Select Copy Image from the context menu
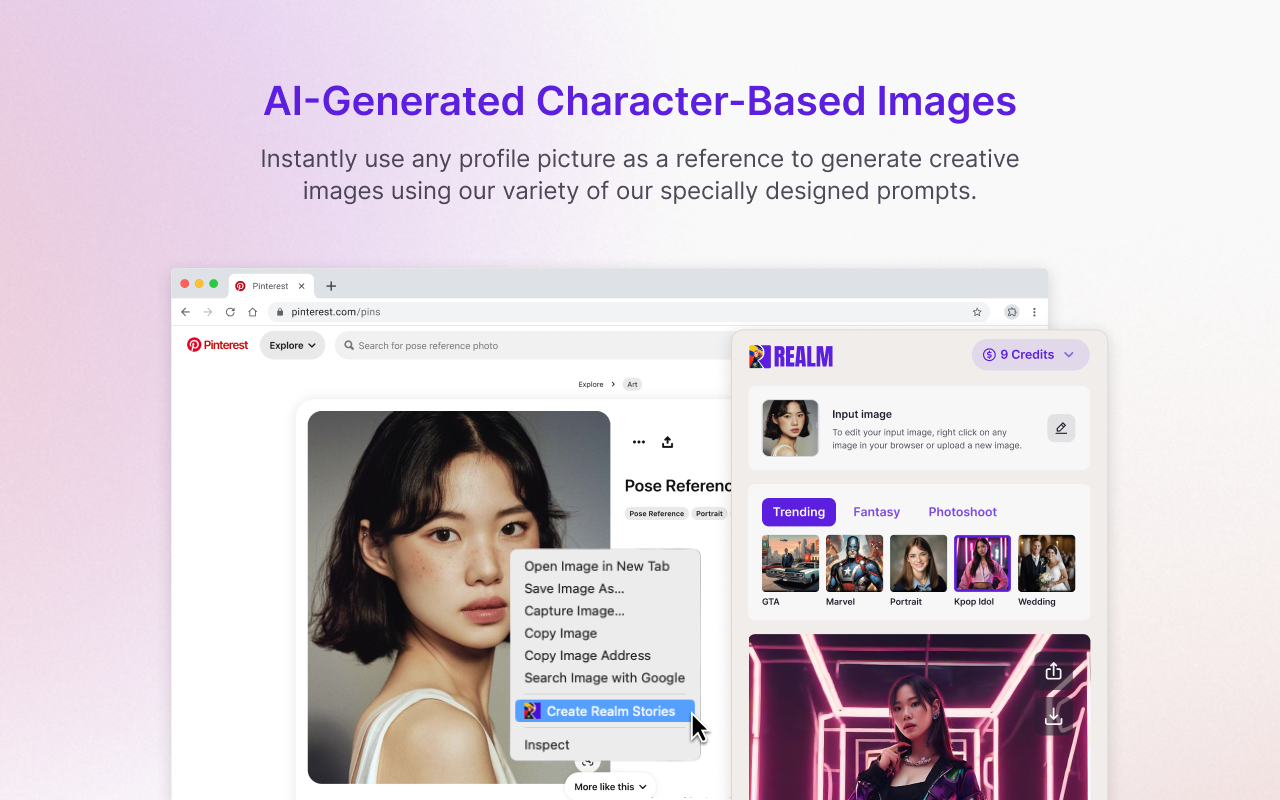This screenshot has height=800, width=1280. pyautogui.click(x=561, y=633)
